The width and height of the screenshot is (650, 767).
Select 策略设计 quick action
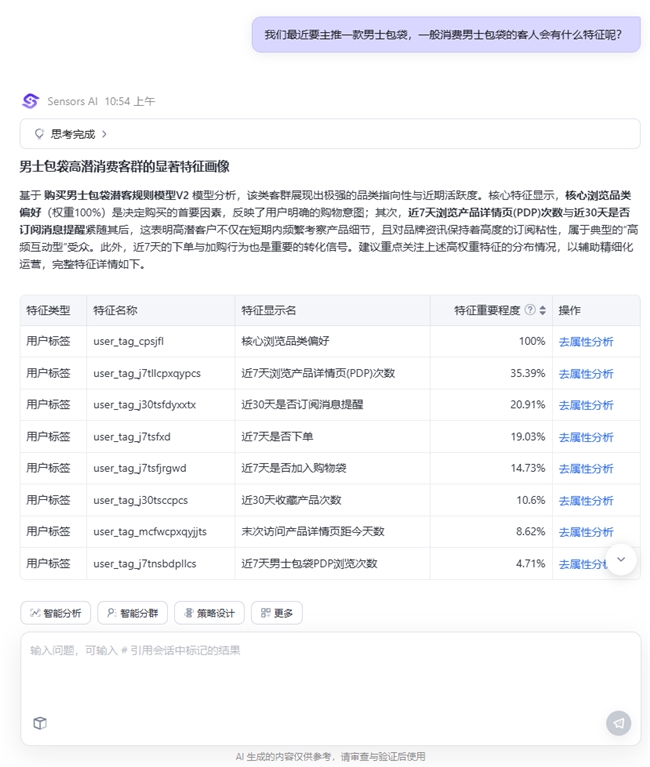(209, 613)
